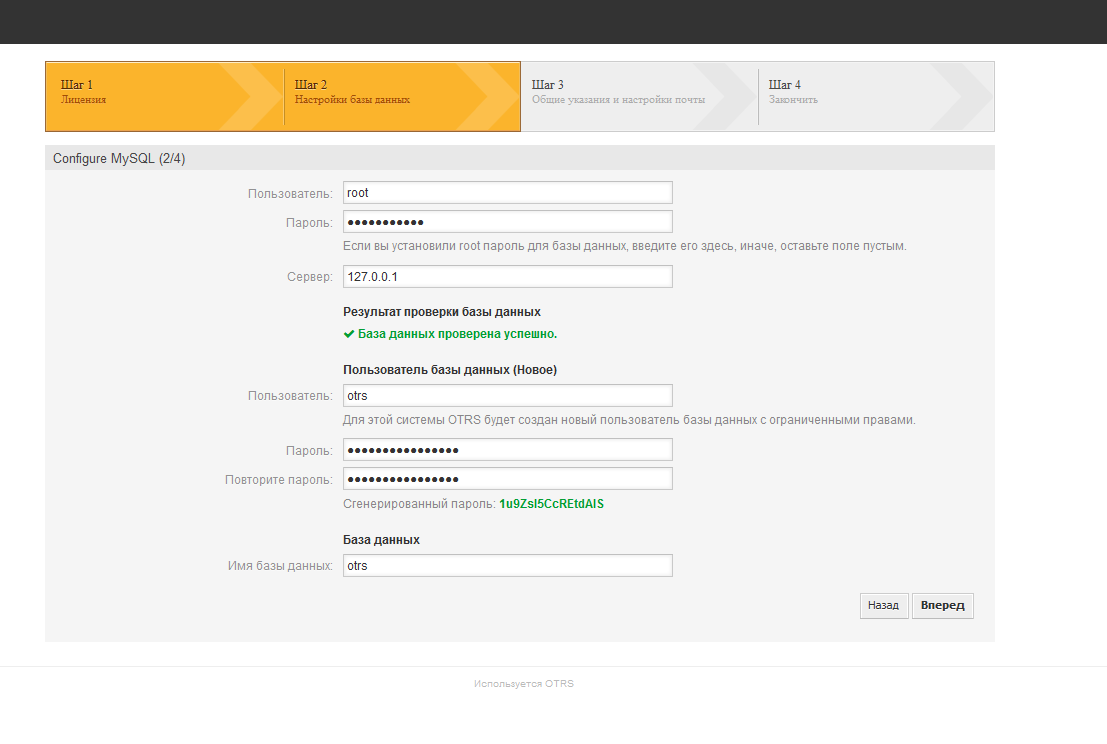Go to Шаг 1 Лицензия step
Image resolution: width=1107 pixels, height=744 pixels.
(84, 92)
